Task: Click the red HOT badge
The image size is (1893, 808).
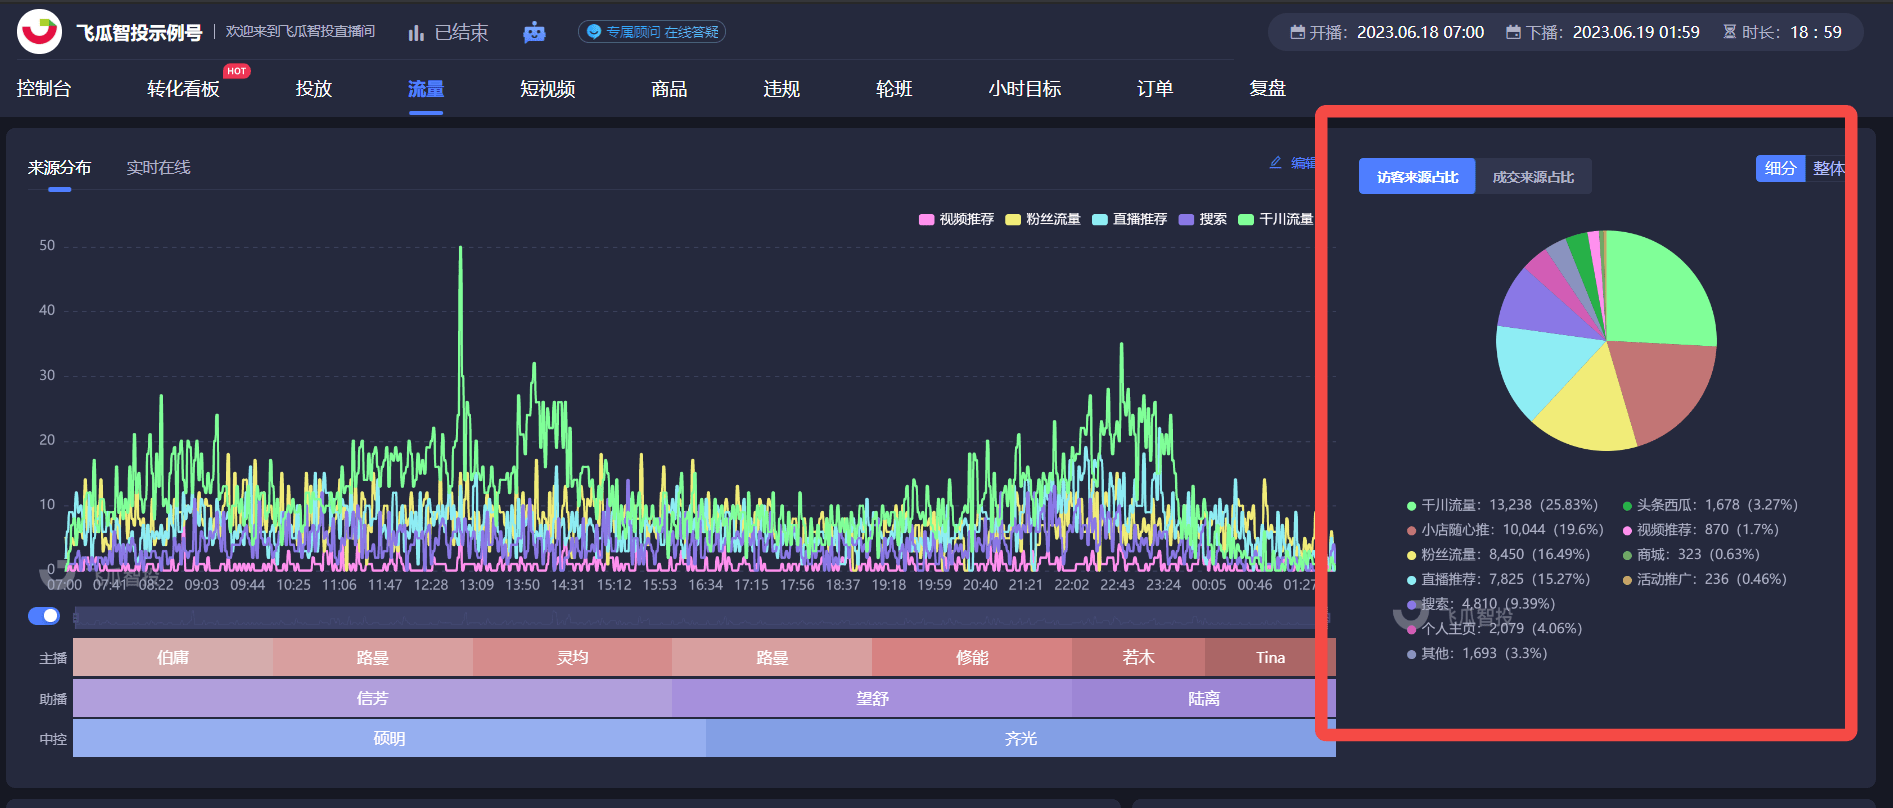Action: [x=237, y=71]
